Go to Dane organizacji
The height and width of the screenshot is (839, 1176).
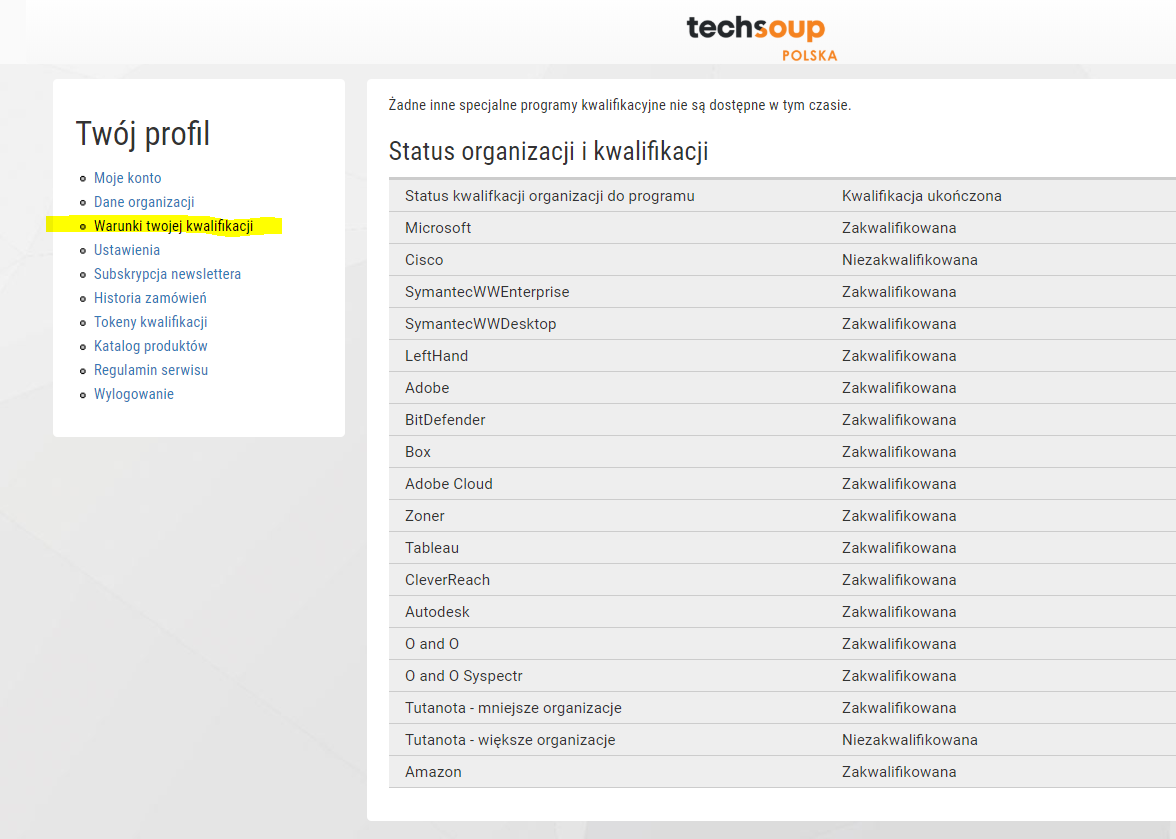click(144, 202)
